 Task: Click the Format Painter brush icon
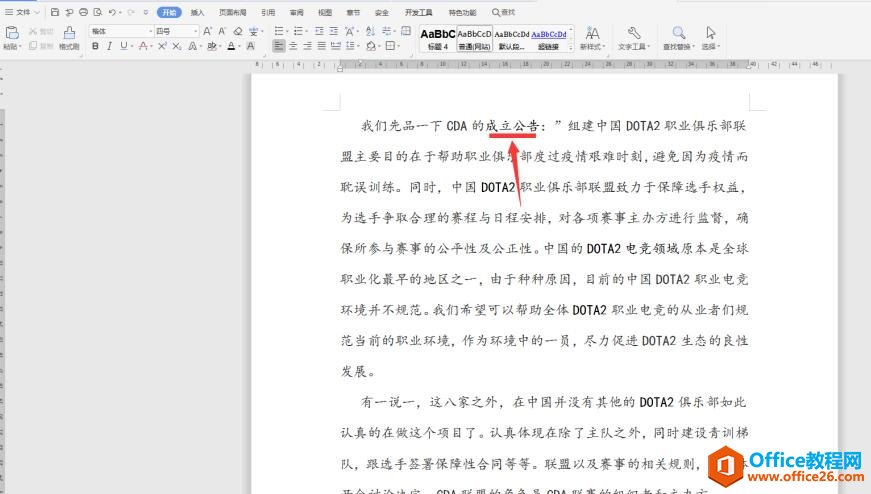pos(69,32)
